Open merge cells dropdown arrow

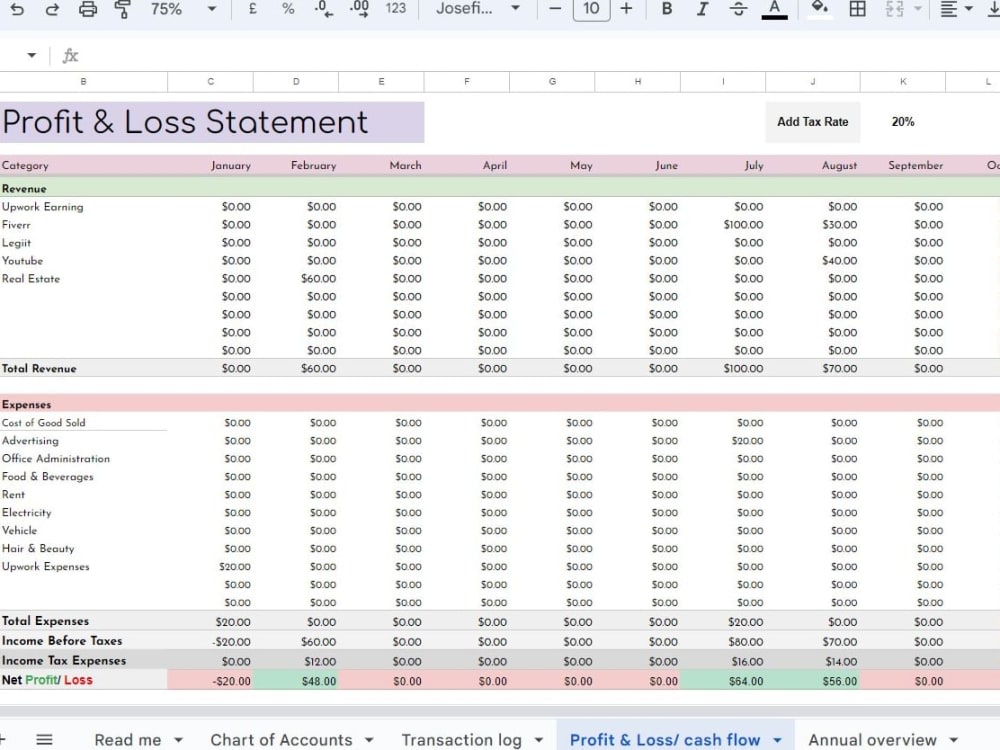click(918, 9)
